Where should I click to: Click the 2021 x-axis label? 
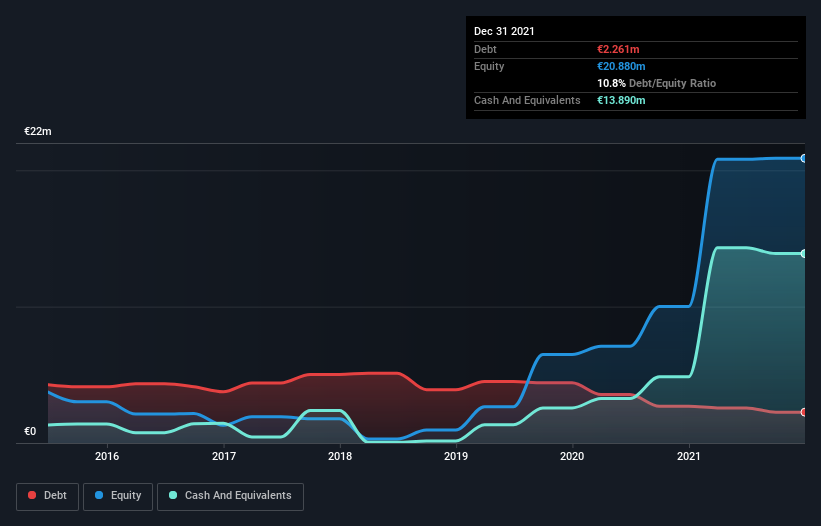[x=689, y=456]
